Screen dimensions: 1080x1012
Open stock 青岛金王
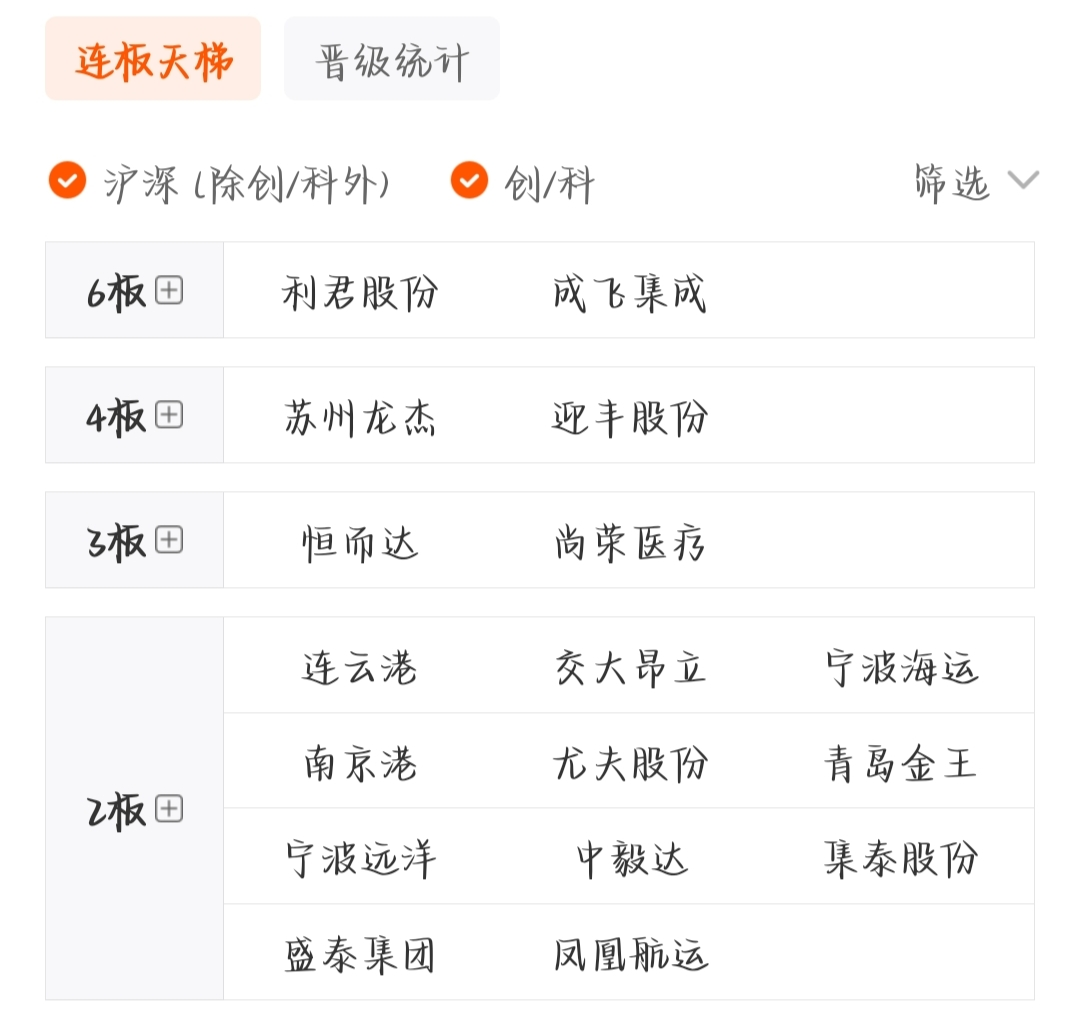click(901, 763)
